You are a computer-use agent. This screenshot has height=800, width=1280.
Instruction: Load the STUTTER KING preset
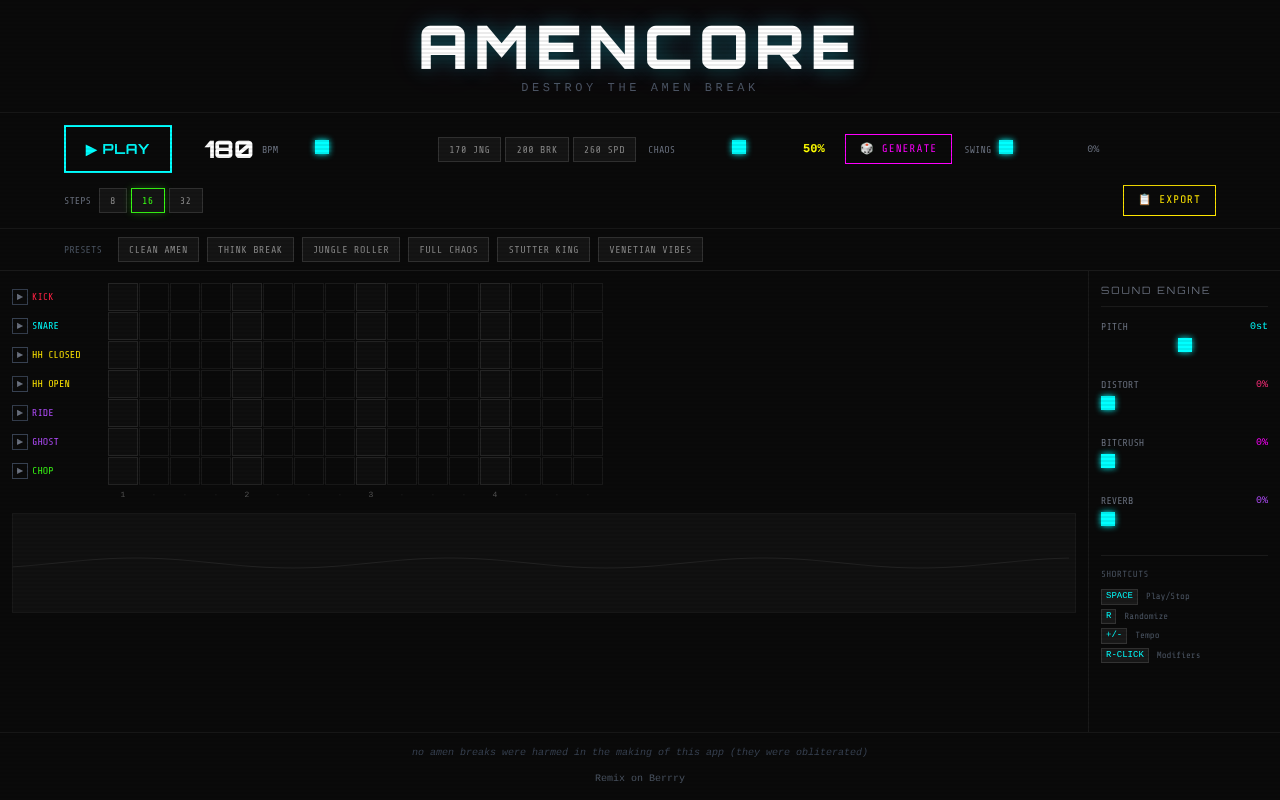click(543, 250)
